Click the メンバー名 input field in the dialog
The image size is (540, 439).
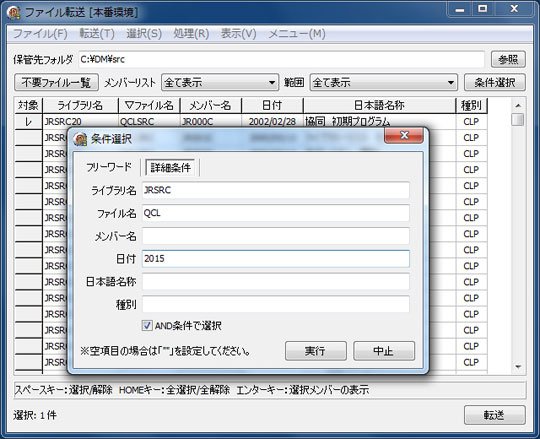[x=276, y=236]
